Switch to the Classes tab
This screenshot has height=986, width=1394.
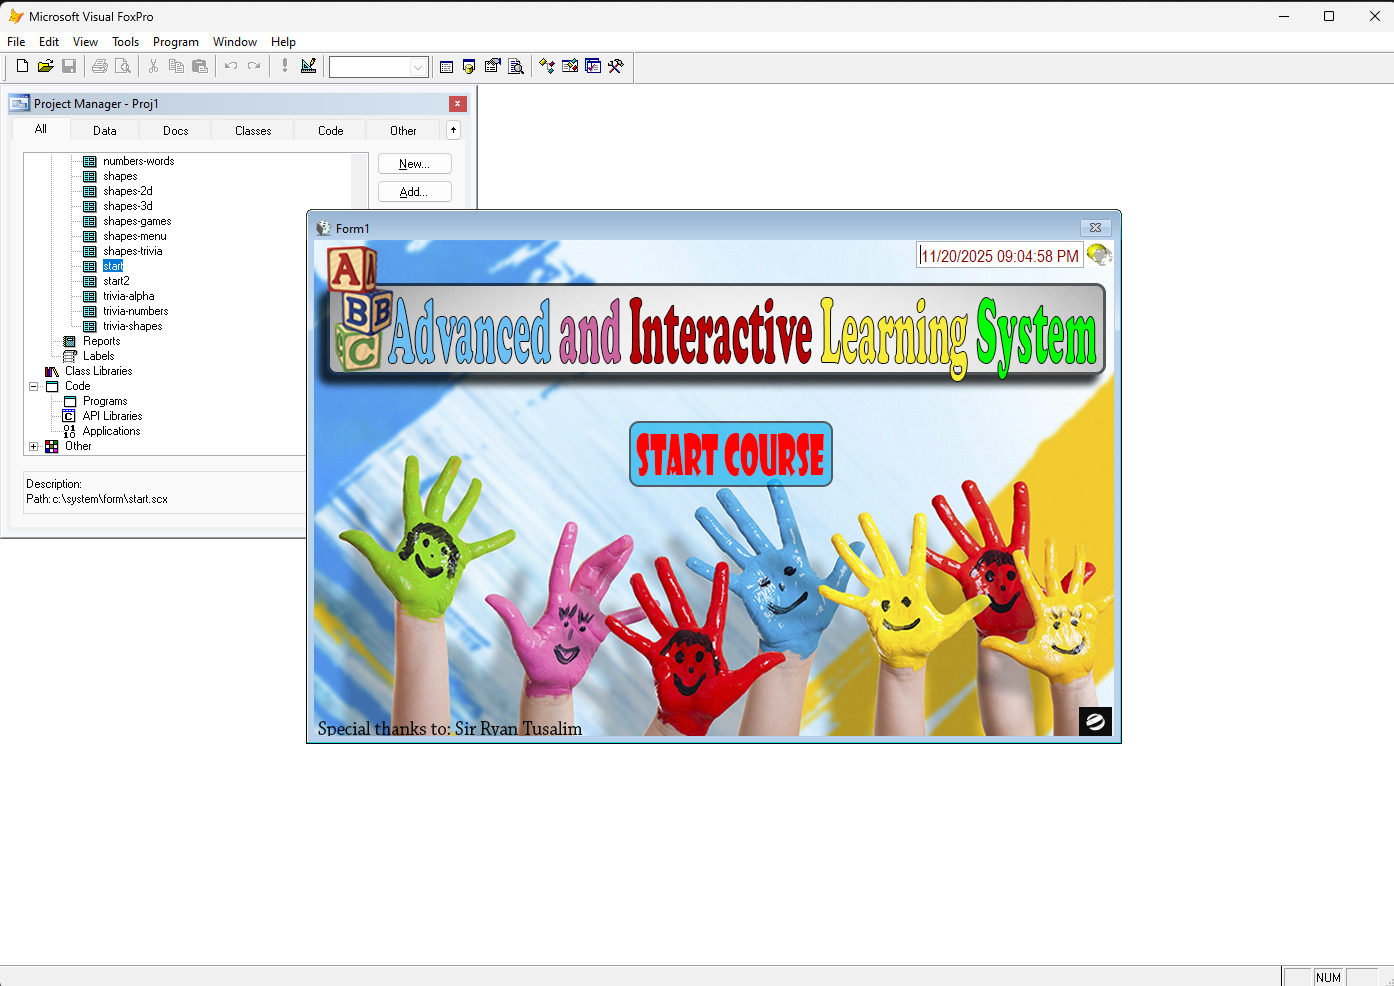pos(253,131)
